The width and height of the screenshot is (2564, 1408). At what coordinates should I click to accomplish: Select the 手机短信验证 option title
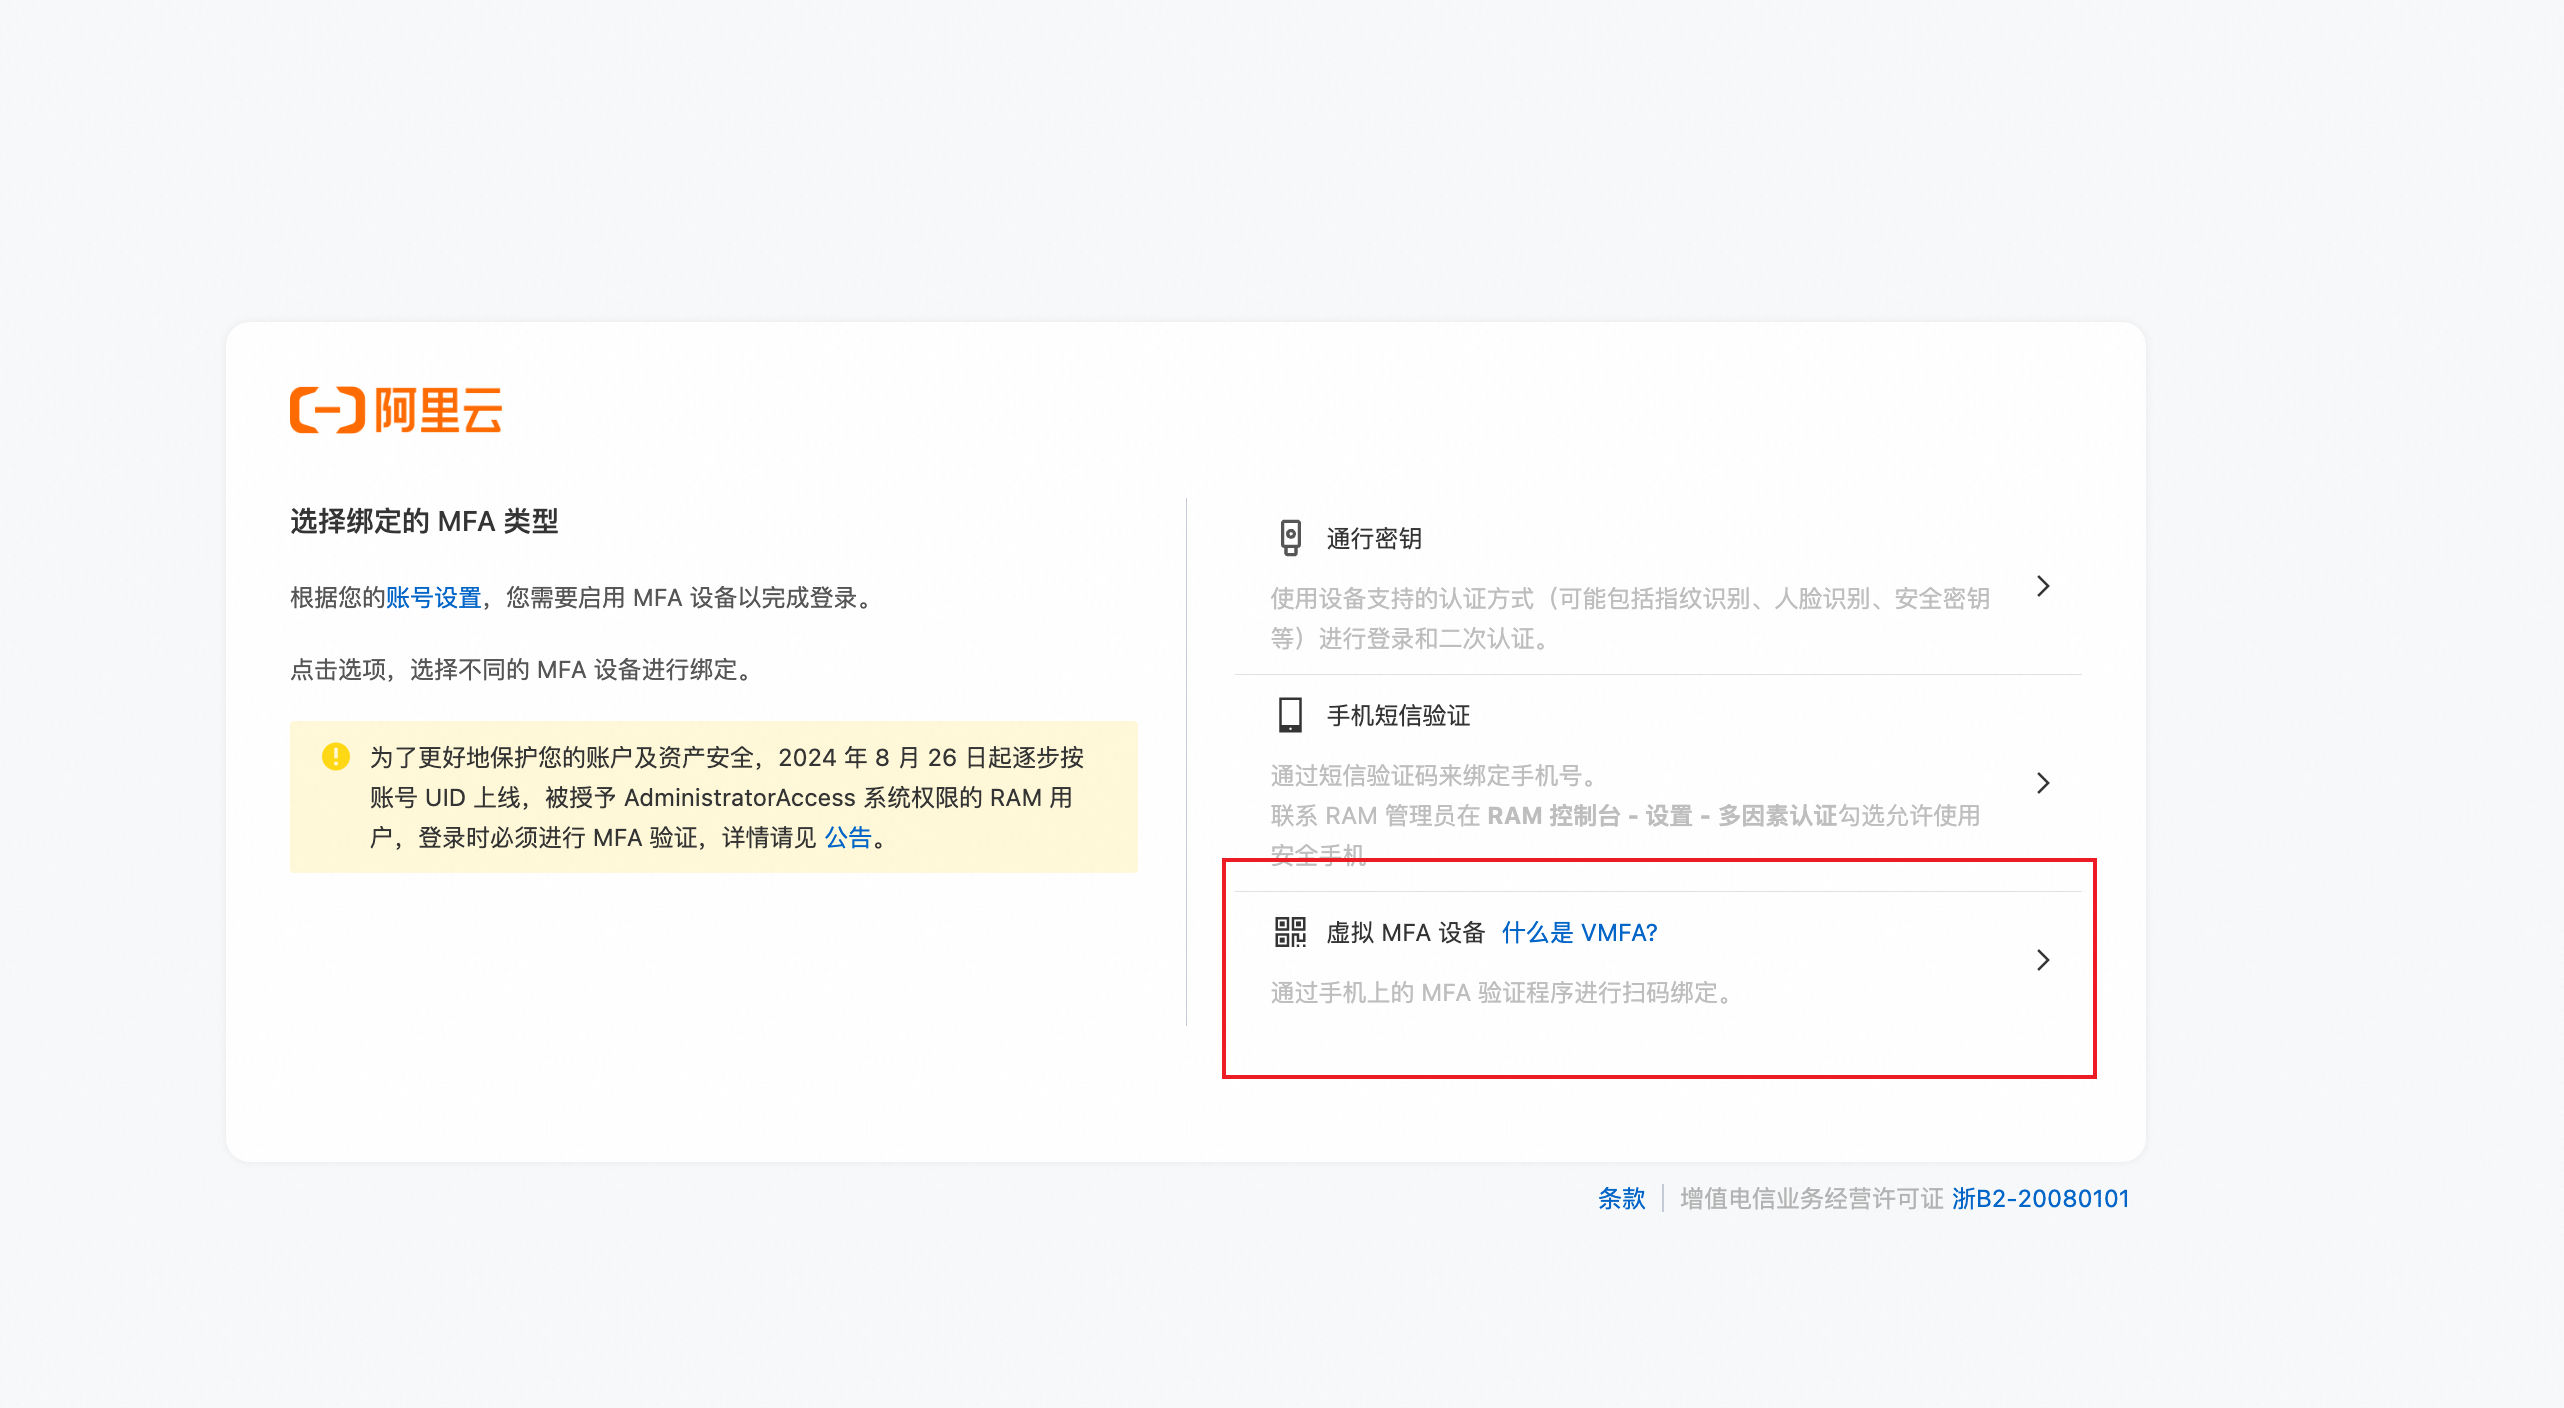click(x=1398, y=716)
